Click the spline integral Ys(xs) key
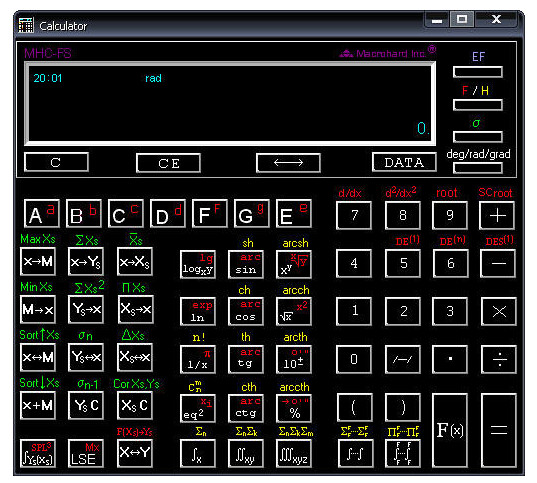 click(38, 453)
